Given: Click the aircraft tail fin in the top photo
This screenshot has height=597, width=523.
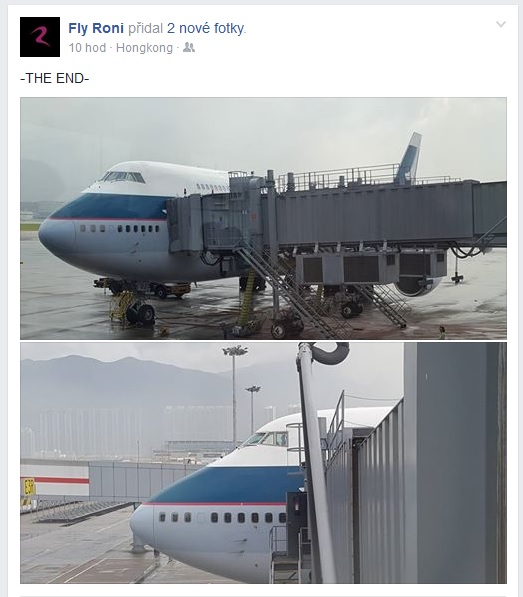Looking at the screenshot, I should point(409,158).
